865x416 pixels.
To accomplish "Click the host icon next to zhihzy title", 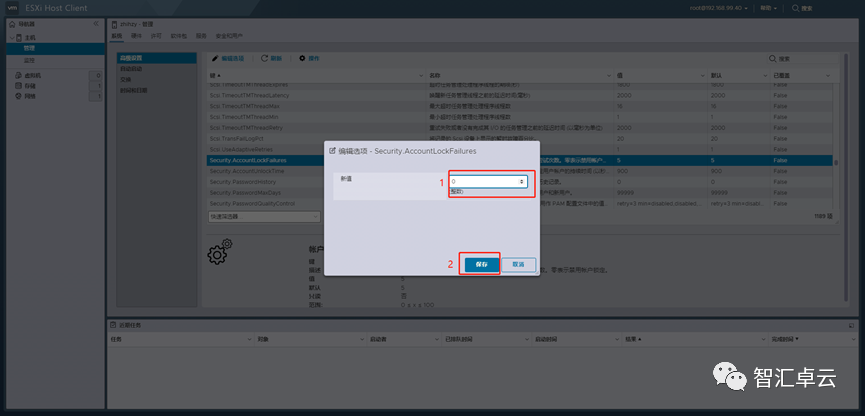I will point(115,25).
